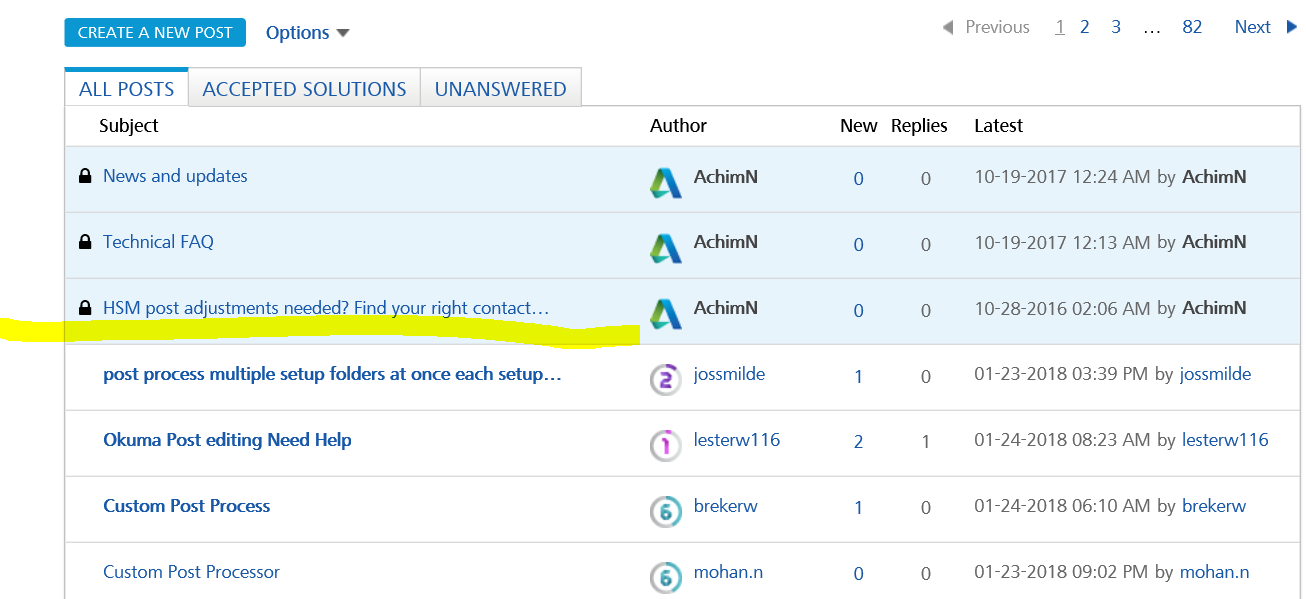
Task: View author profile lesterw116 in Author column
Action: tap(737, 440)
